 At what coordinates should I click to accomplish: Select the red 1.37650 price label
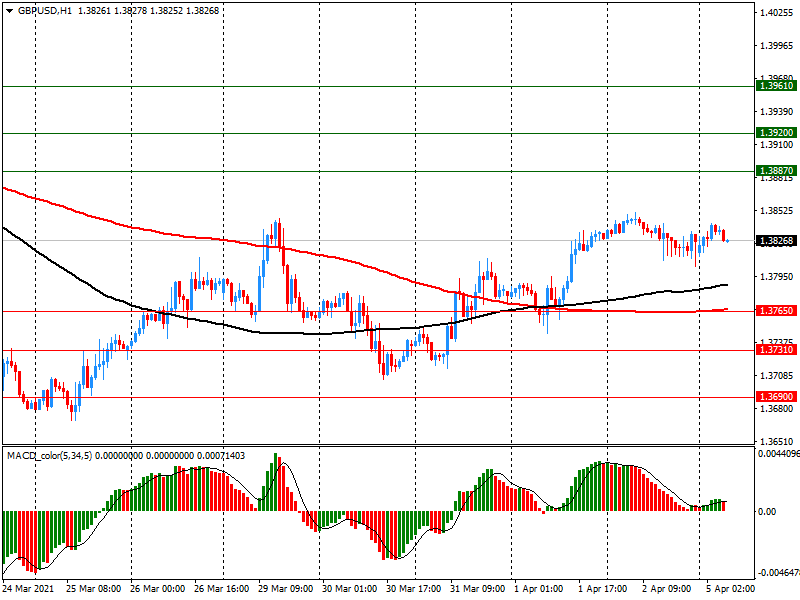coord(775,312)
